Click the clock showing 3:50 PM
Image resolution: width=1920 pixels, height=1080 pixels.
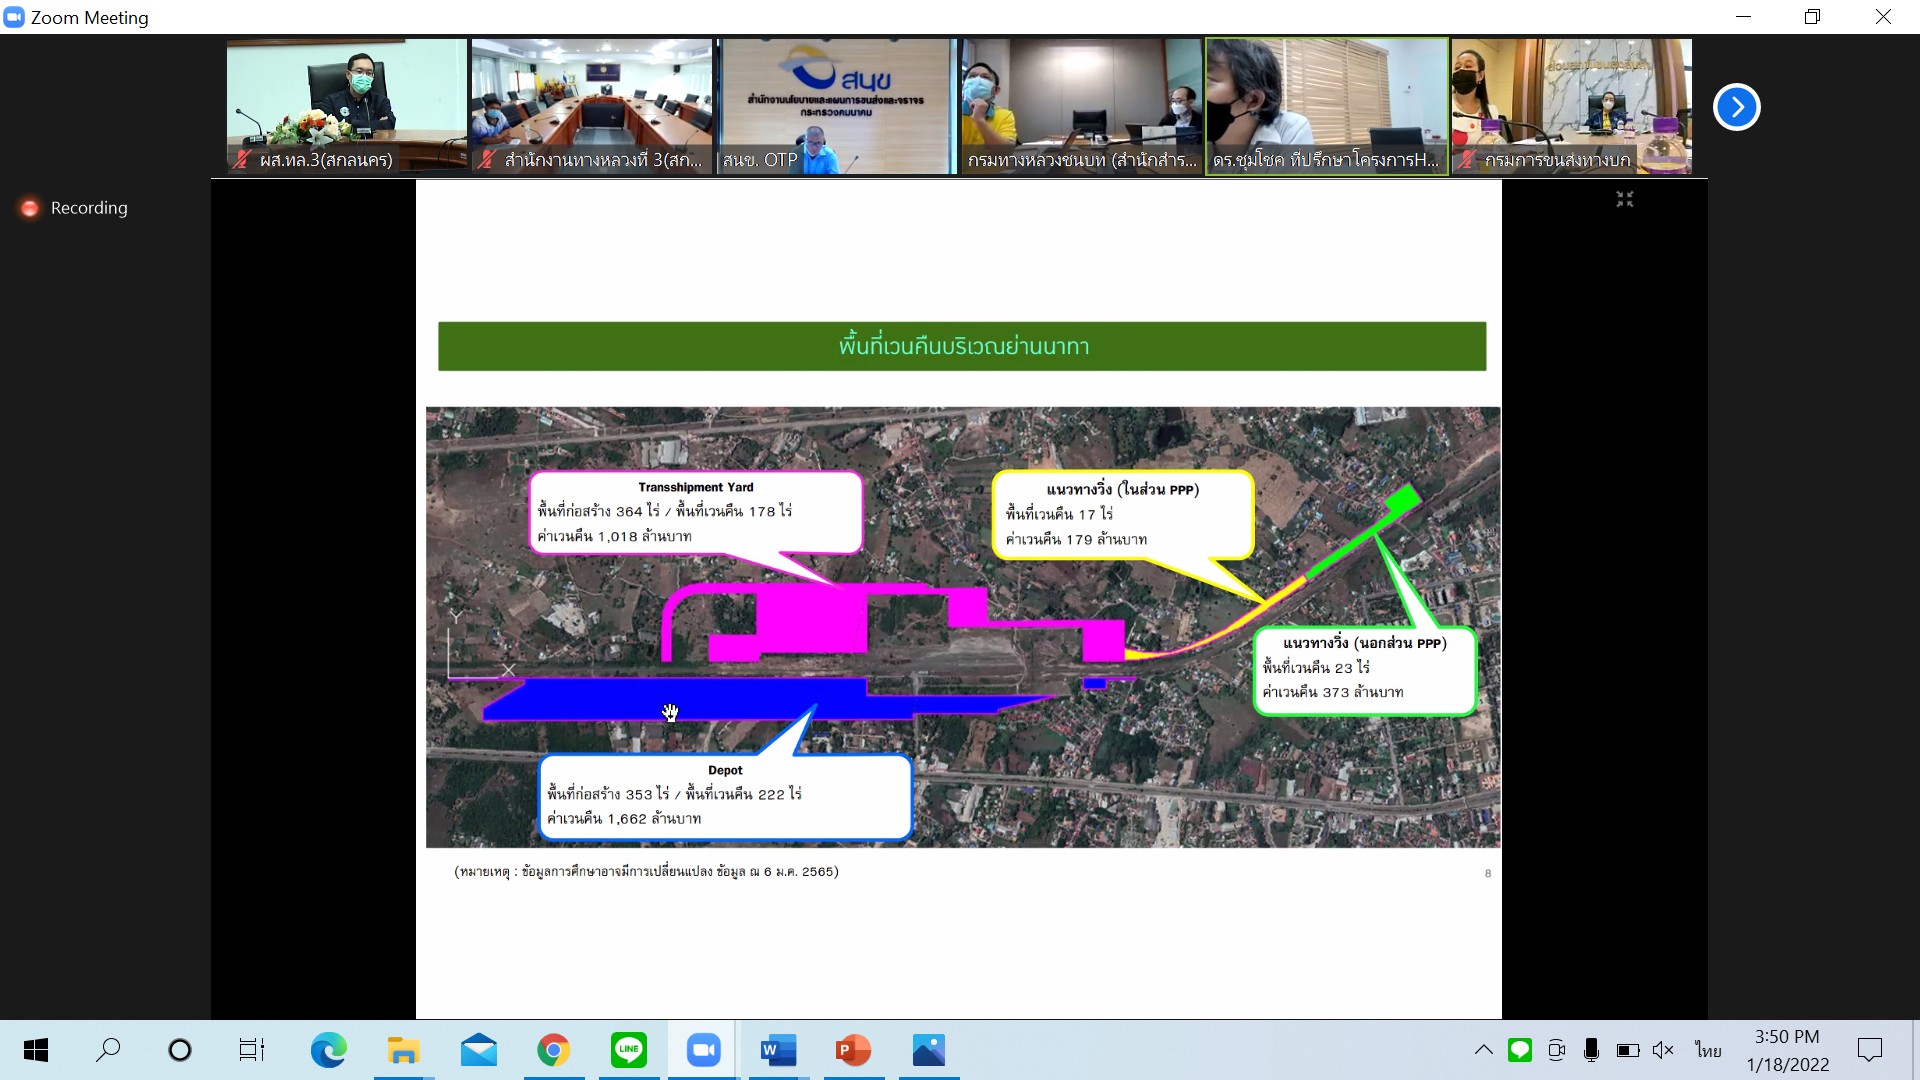pyautogui.click(x=1787, y=1050)
